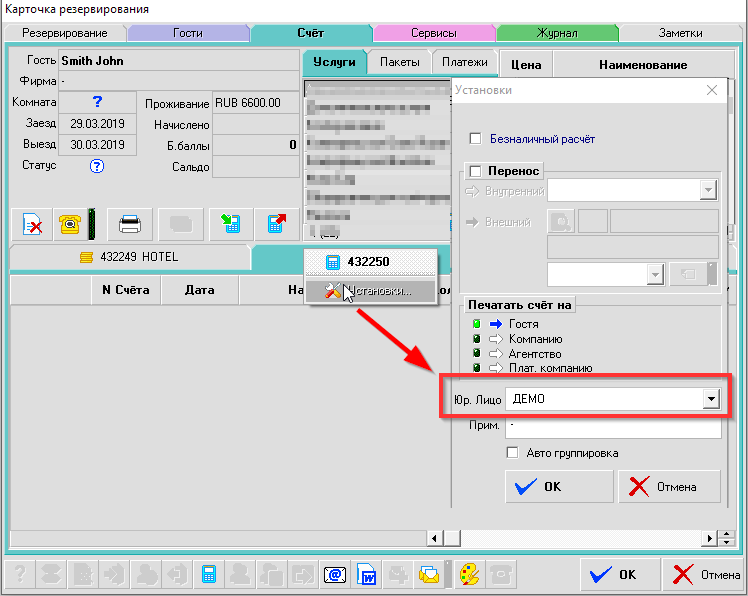
Task: Check the Авто группировка checkbox
Action: [x=513, y=453]
